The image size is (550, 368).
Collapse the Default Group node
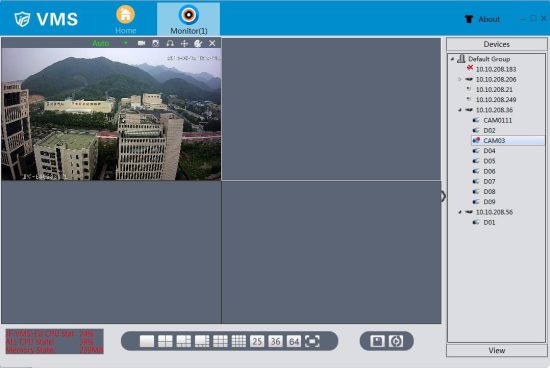point(452,59)
